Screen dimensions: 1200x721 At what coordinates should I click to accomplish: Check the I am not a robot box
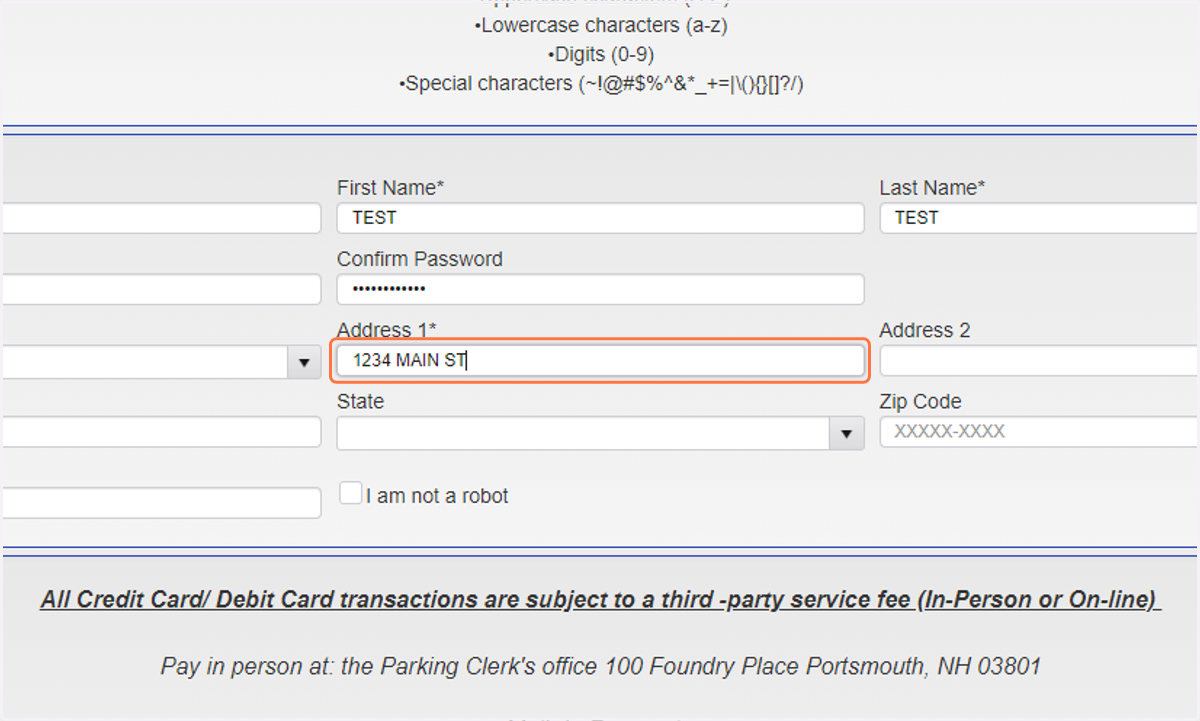pos(350,493)
